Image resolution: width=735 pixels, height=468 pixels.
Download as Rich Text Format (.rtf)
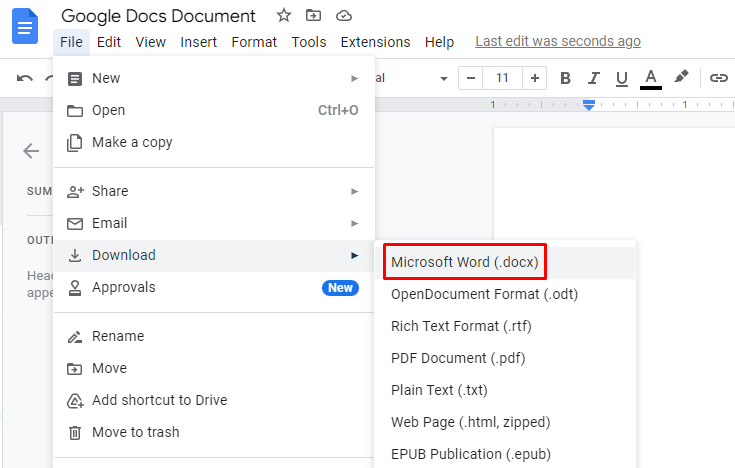(x=505, y=326)
